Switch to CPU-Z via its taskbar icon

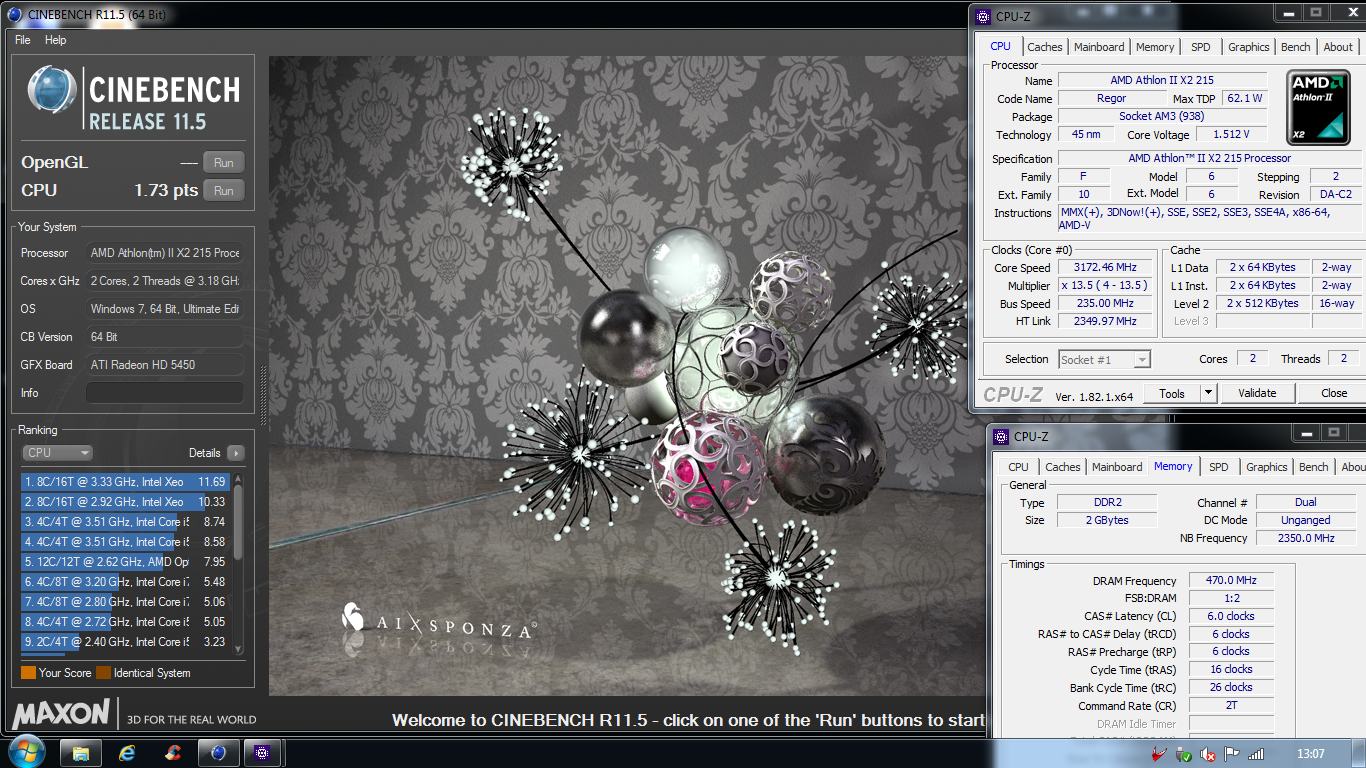pos(264,752)
